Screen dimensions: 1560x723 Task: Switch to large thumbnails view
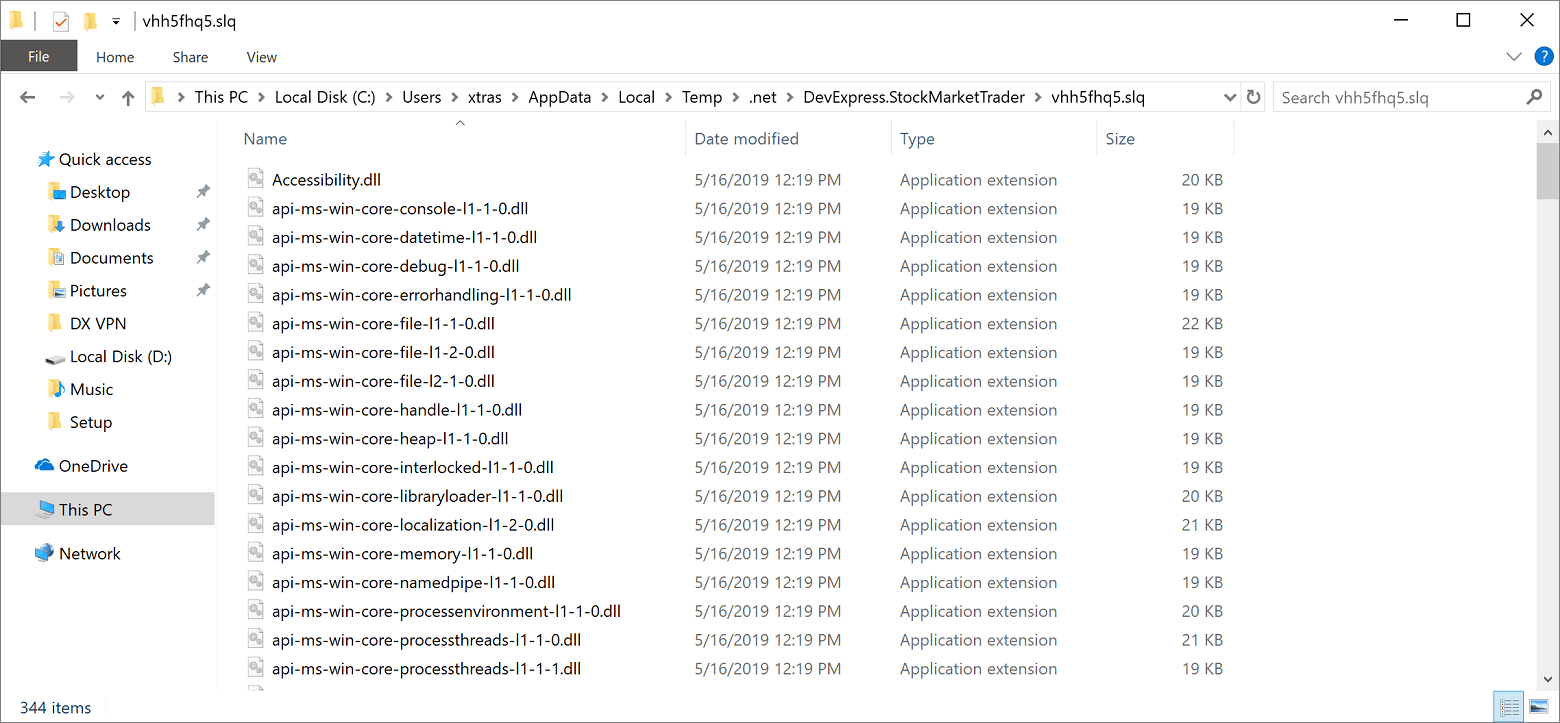click(1537, 706)
